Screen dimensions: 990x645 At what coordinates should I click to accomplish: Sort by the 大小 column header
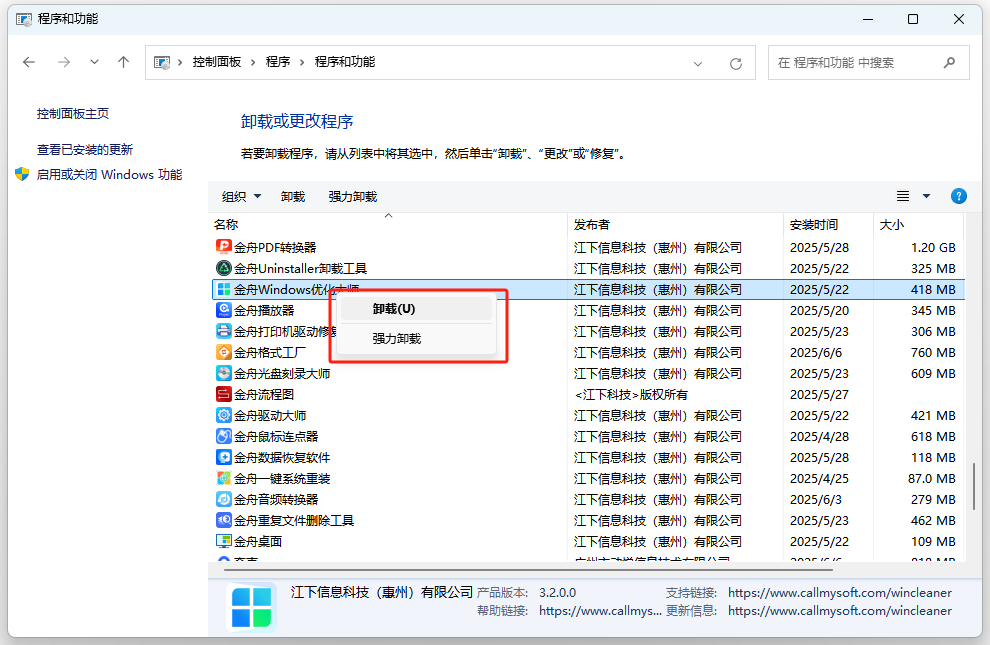(x=919, y=224)
